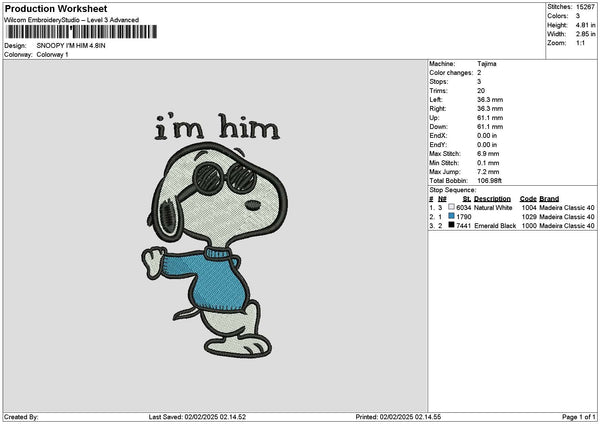This screenshot has height=424, width=600.
Task: Select the Stop Sequence heading
Action: pos(453,189)
